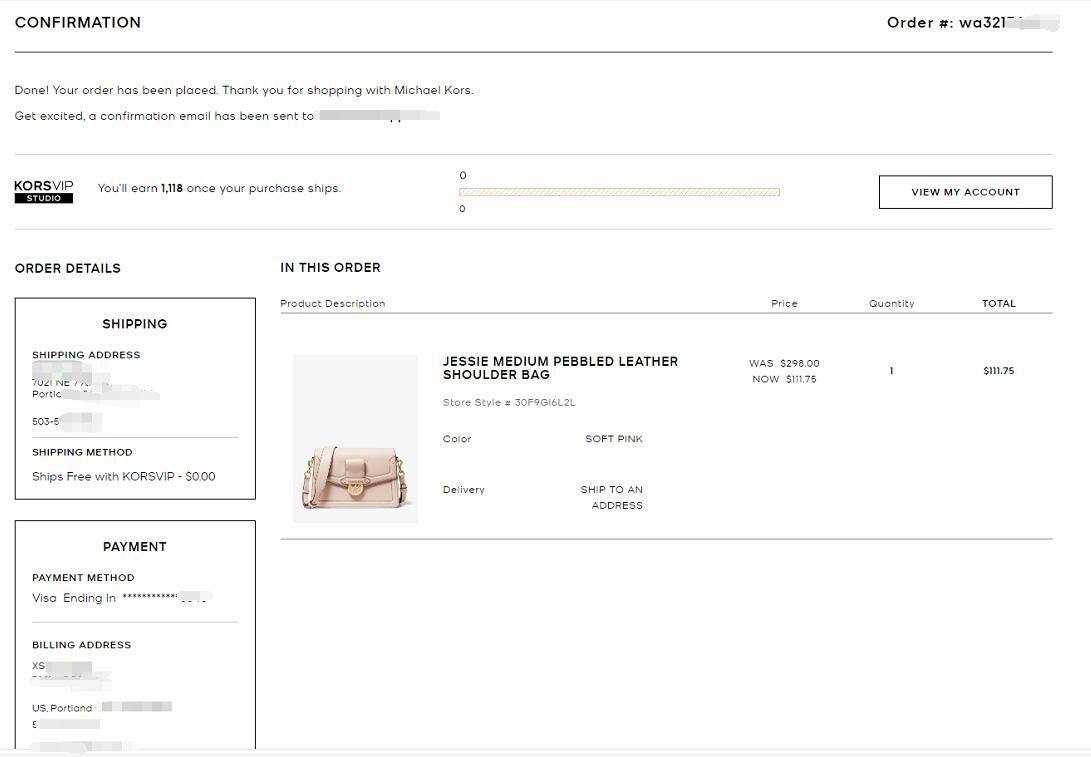Click the Jessie Medium Pebbled Leather Shoulder Bag title
The width and height of the screenshot is (1091, 757).
point(560,368)
